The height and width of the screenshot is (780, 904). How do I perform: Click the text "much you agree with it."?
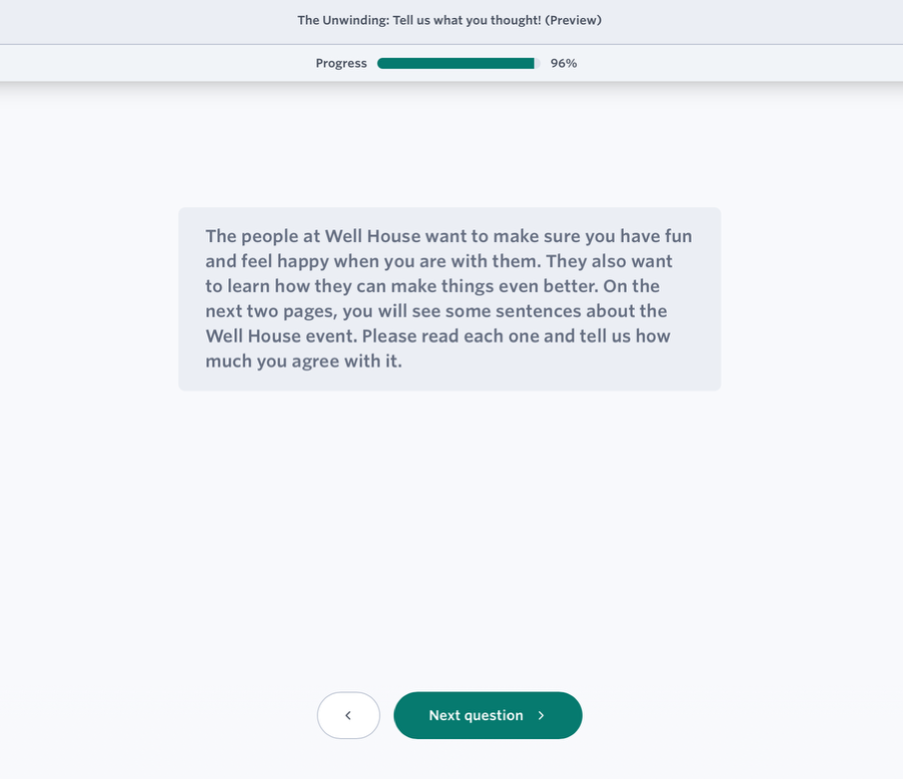[303, 361]
